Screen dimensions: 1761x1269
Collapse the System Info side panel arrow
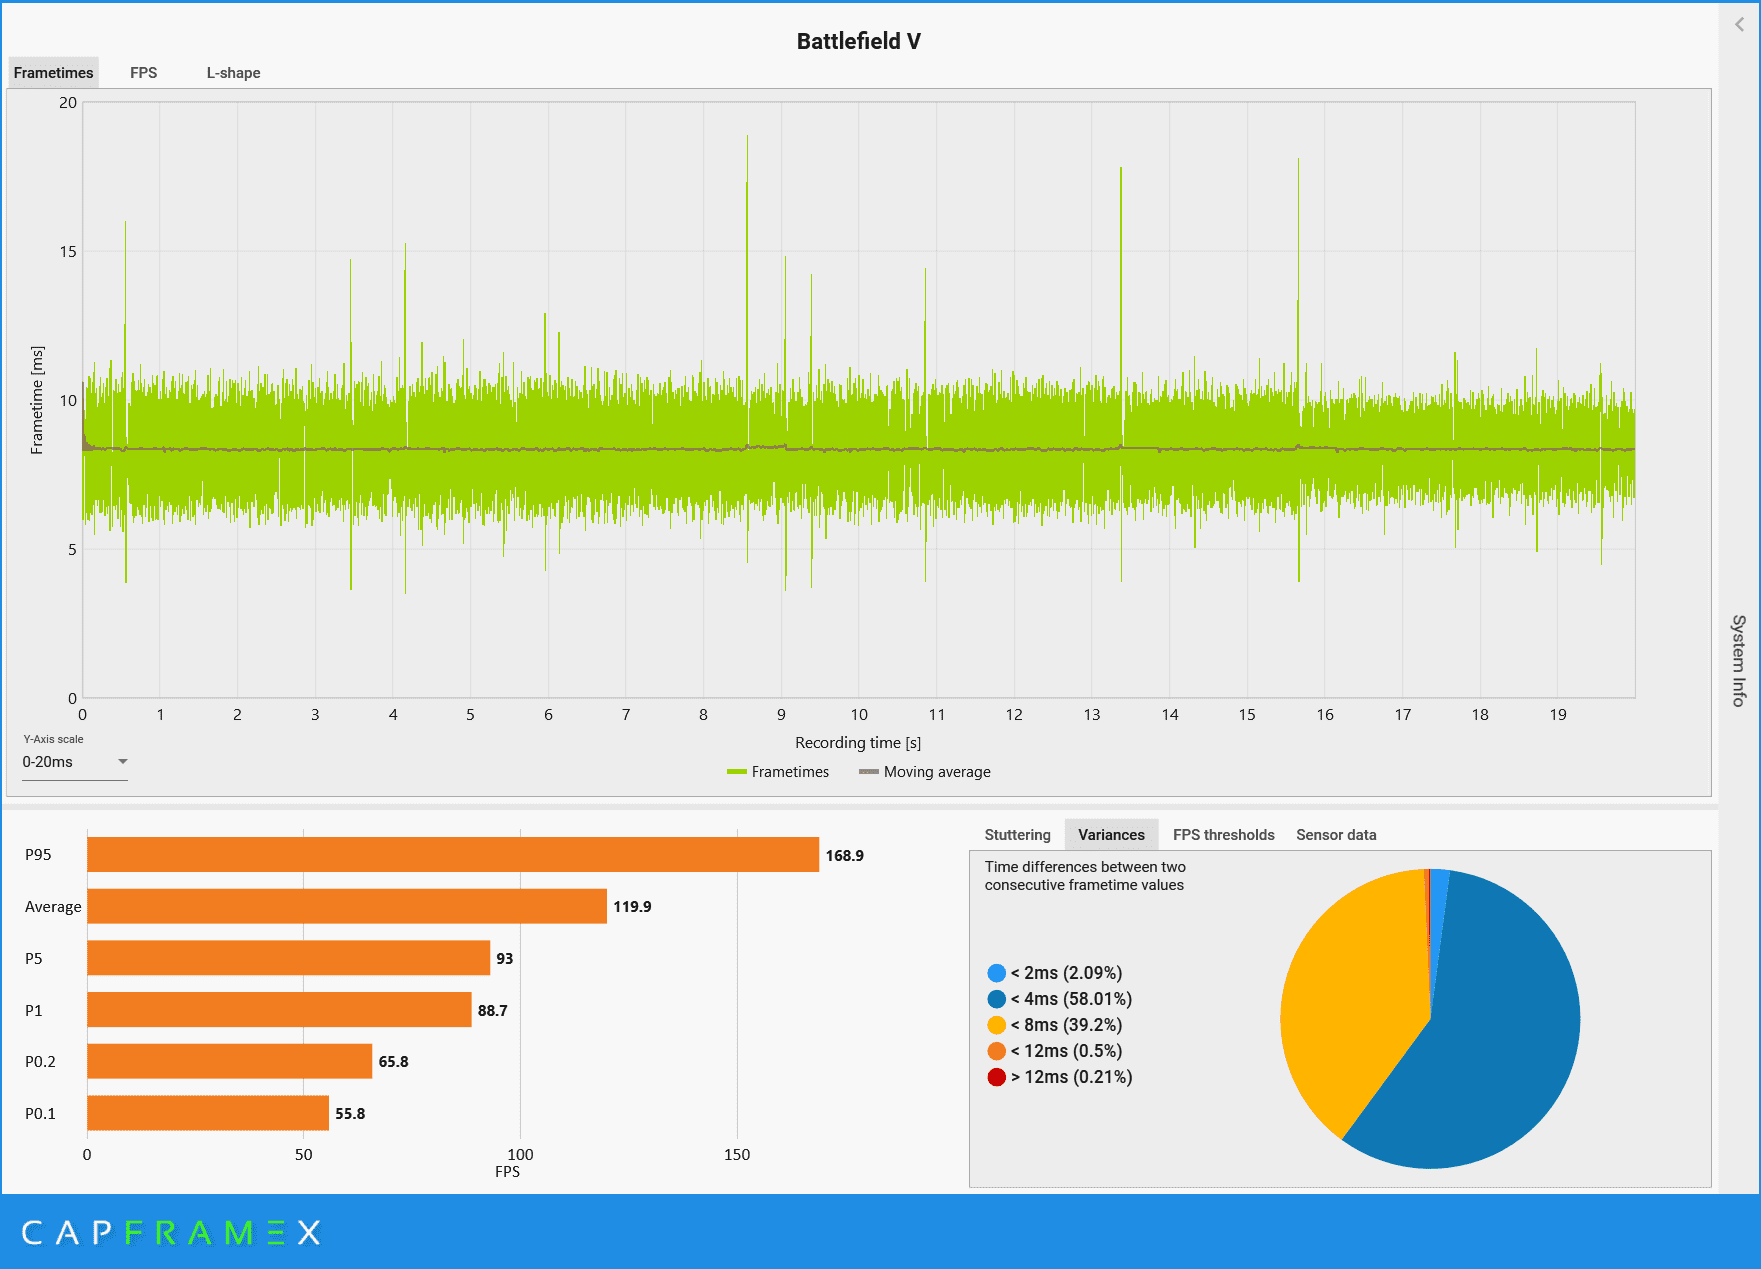point(1739,25)
